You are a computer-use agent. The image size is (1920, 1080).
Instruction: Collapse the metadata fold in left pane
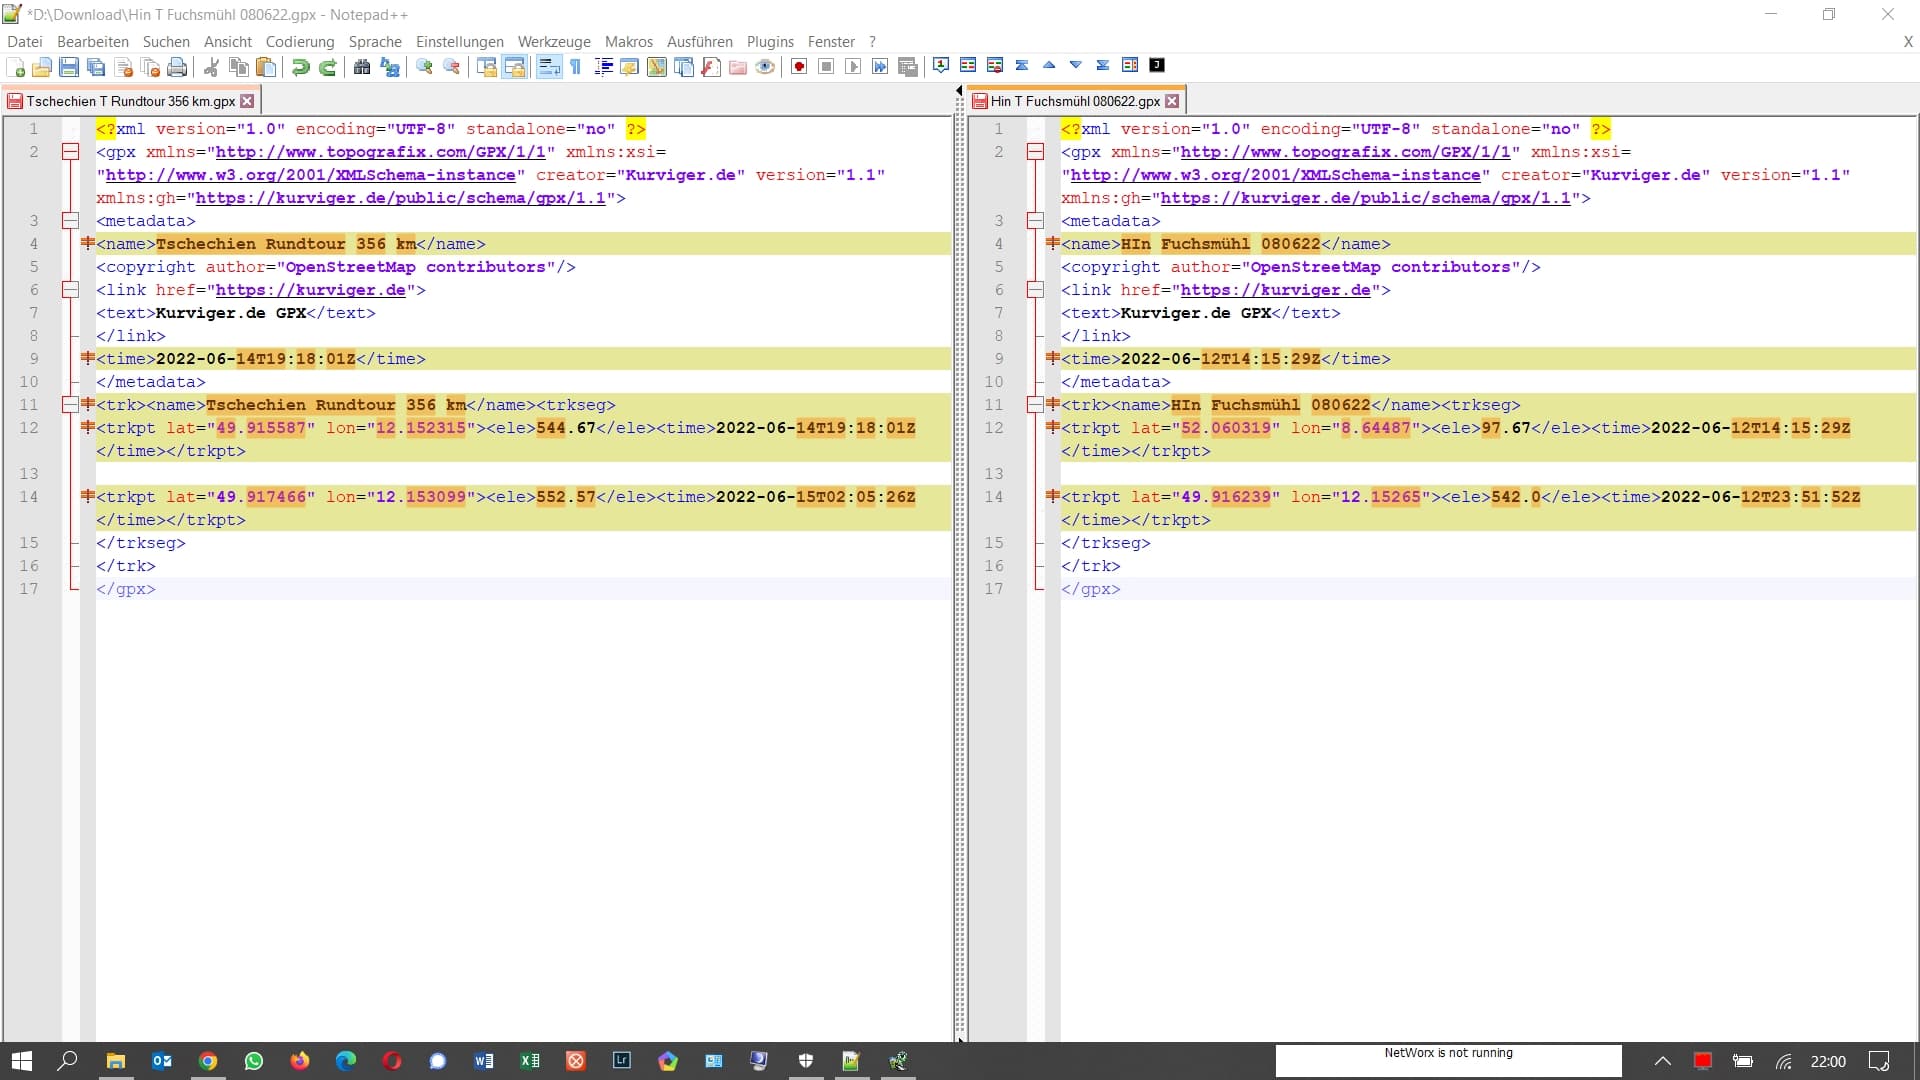point(70,221)
